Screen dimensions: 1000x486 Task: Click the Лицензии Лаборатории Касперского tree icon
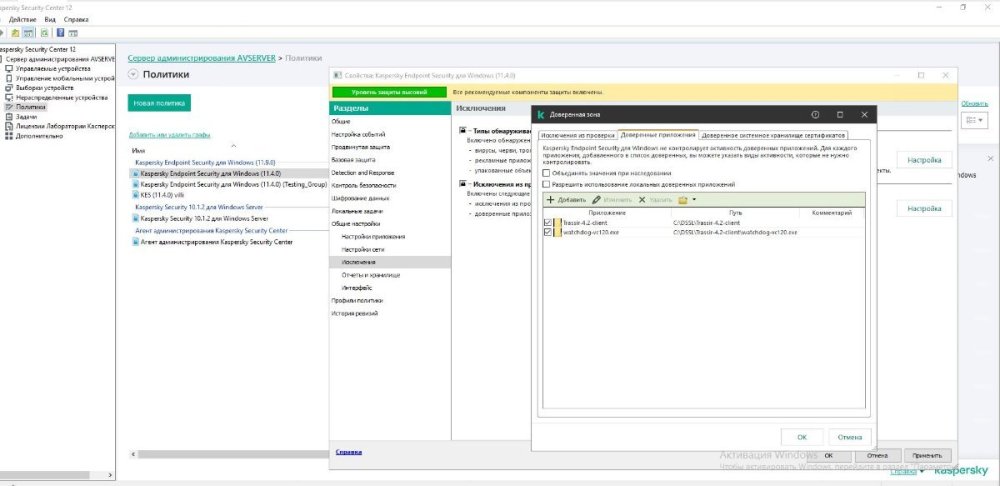[9, 126]
